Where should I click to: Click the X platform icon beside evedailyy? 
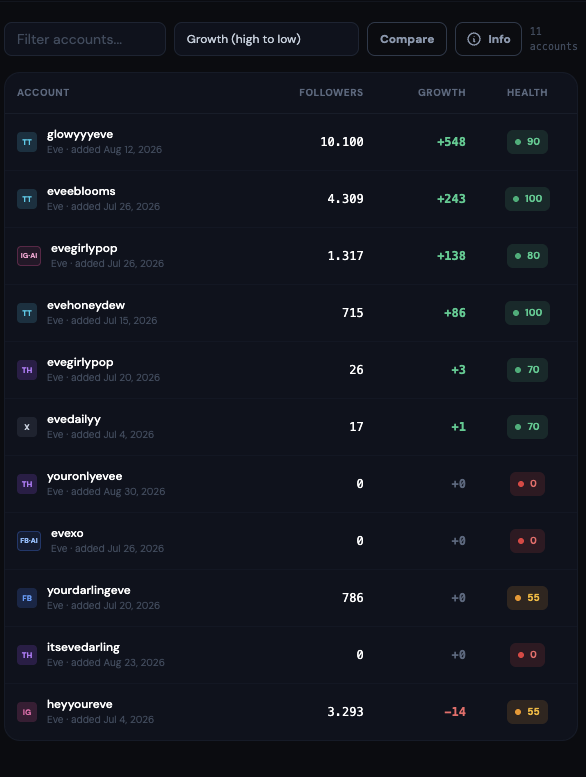pos(27,427)
